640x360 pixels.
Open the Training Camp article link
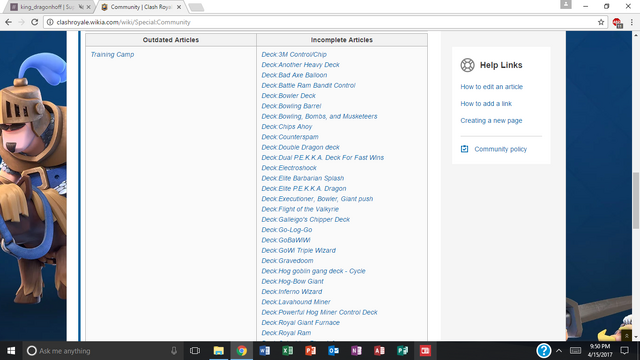tap(112, 54)
